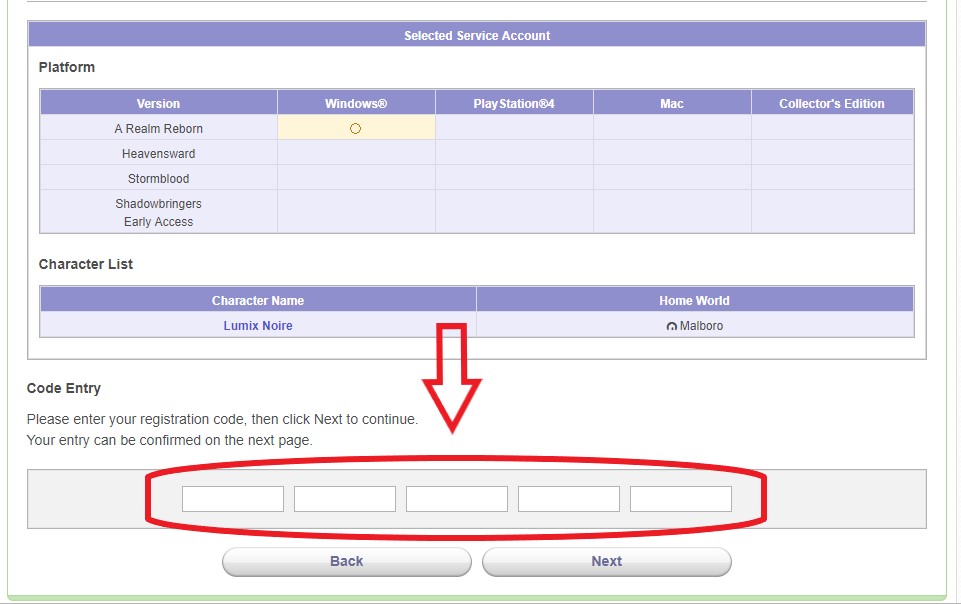Click the Heavensward row label
961x604 pixels.
(x=158, y=154)
